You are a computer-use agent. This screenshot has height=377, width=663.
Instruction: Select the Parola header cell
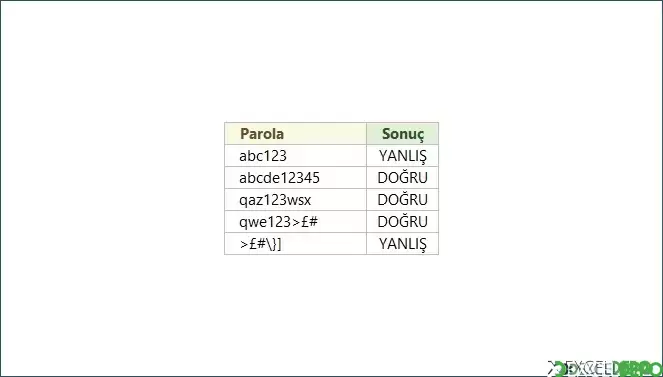[x=295, y=134]
